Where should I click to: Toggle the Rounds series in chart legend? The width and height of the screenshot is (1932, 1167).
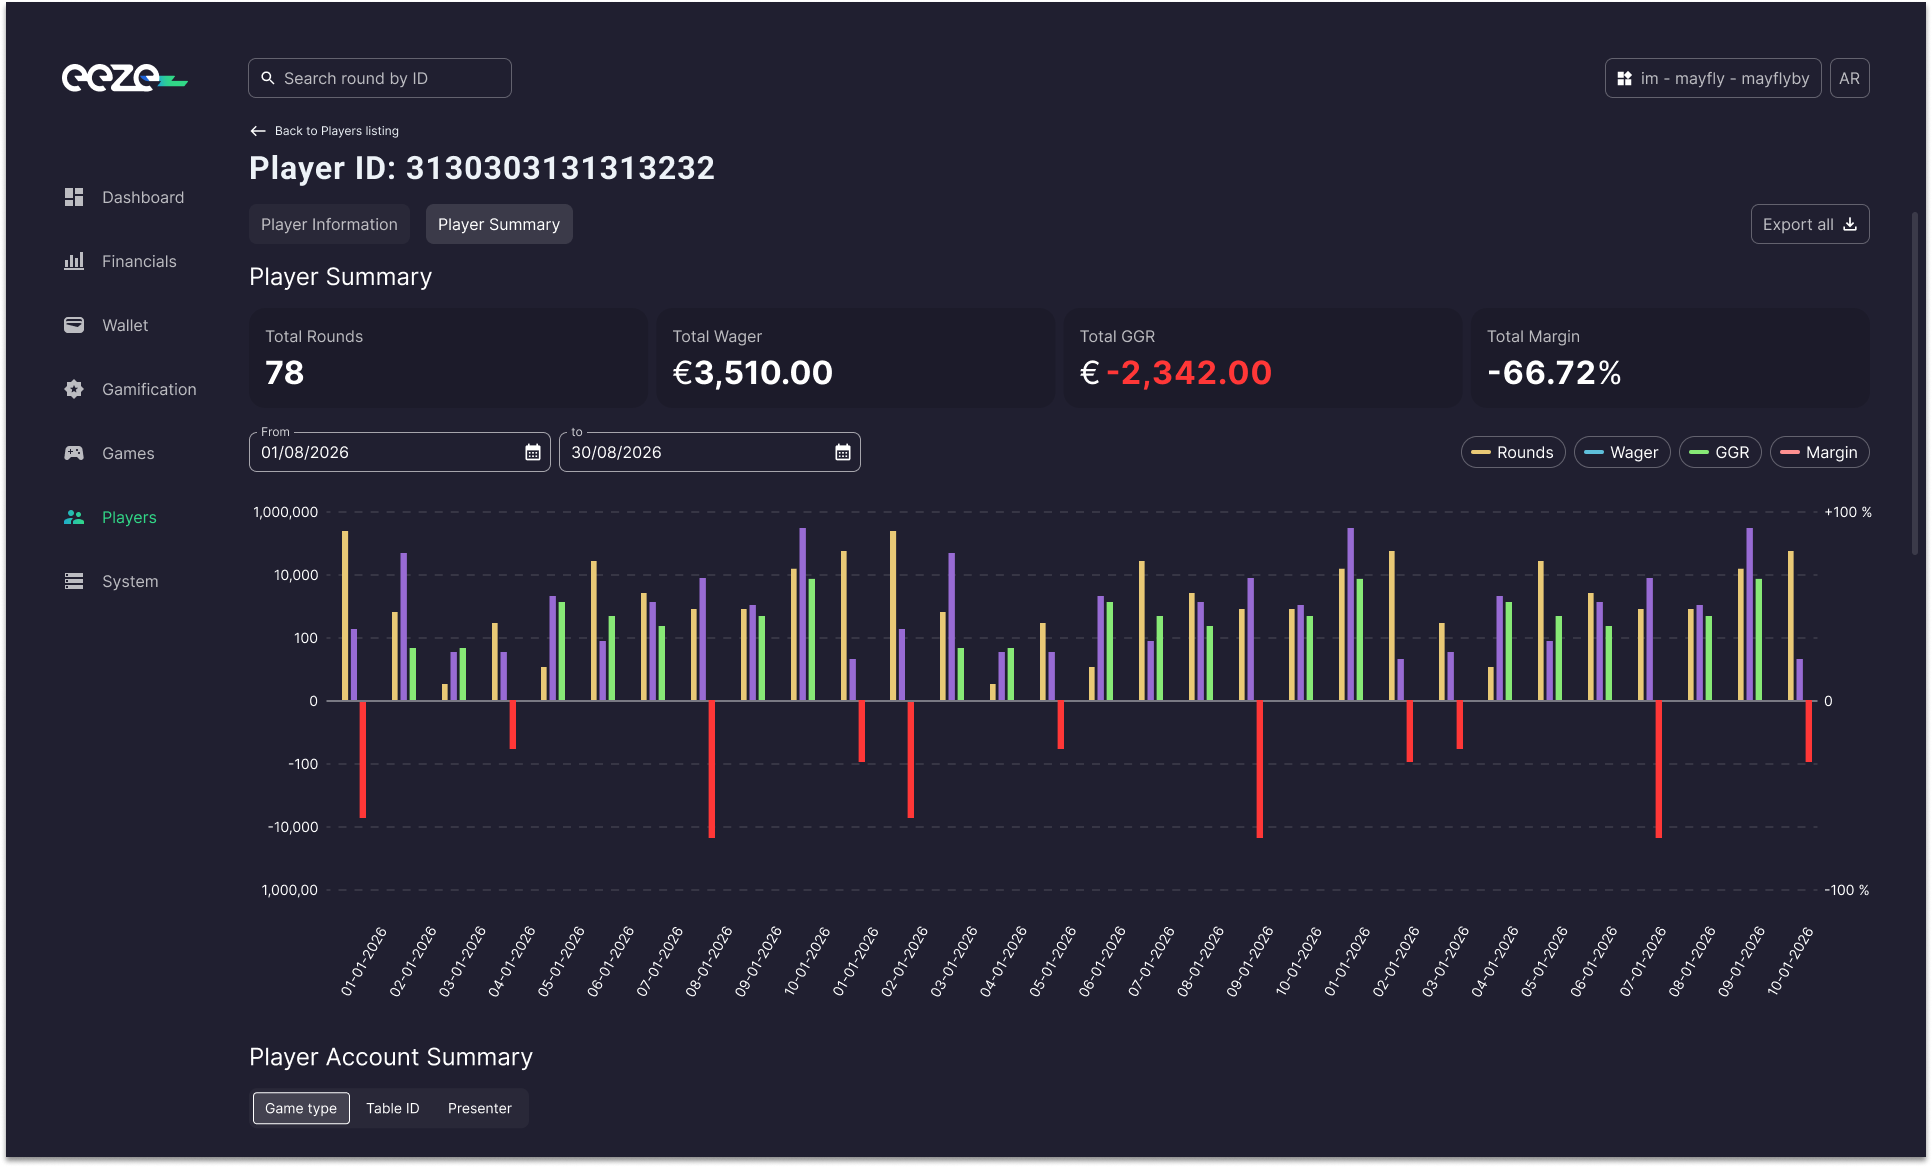click(1512, 452)
